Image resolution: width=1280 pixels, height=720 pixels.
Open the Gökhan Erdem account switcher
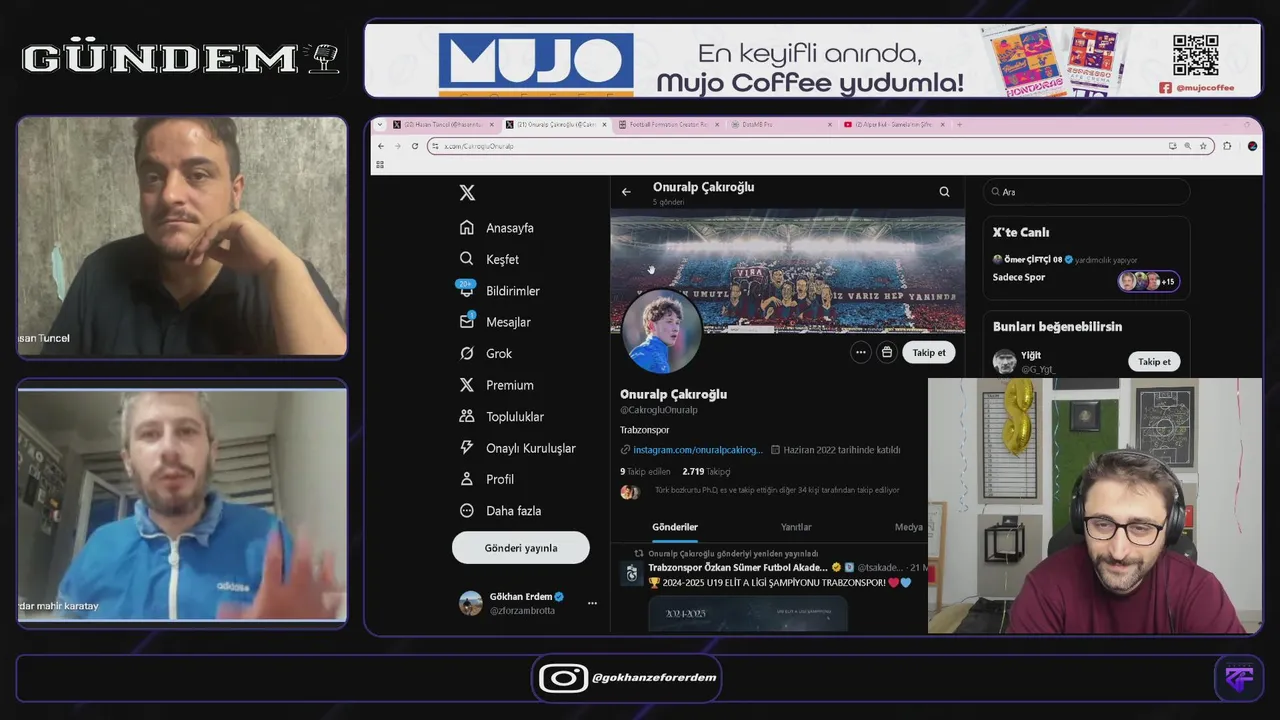click(527, 603)
